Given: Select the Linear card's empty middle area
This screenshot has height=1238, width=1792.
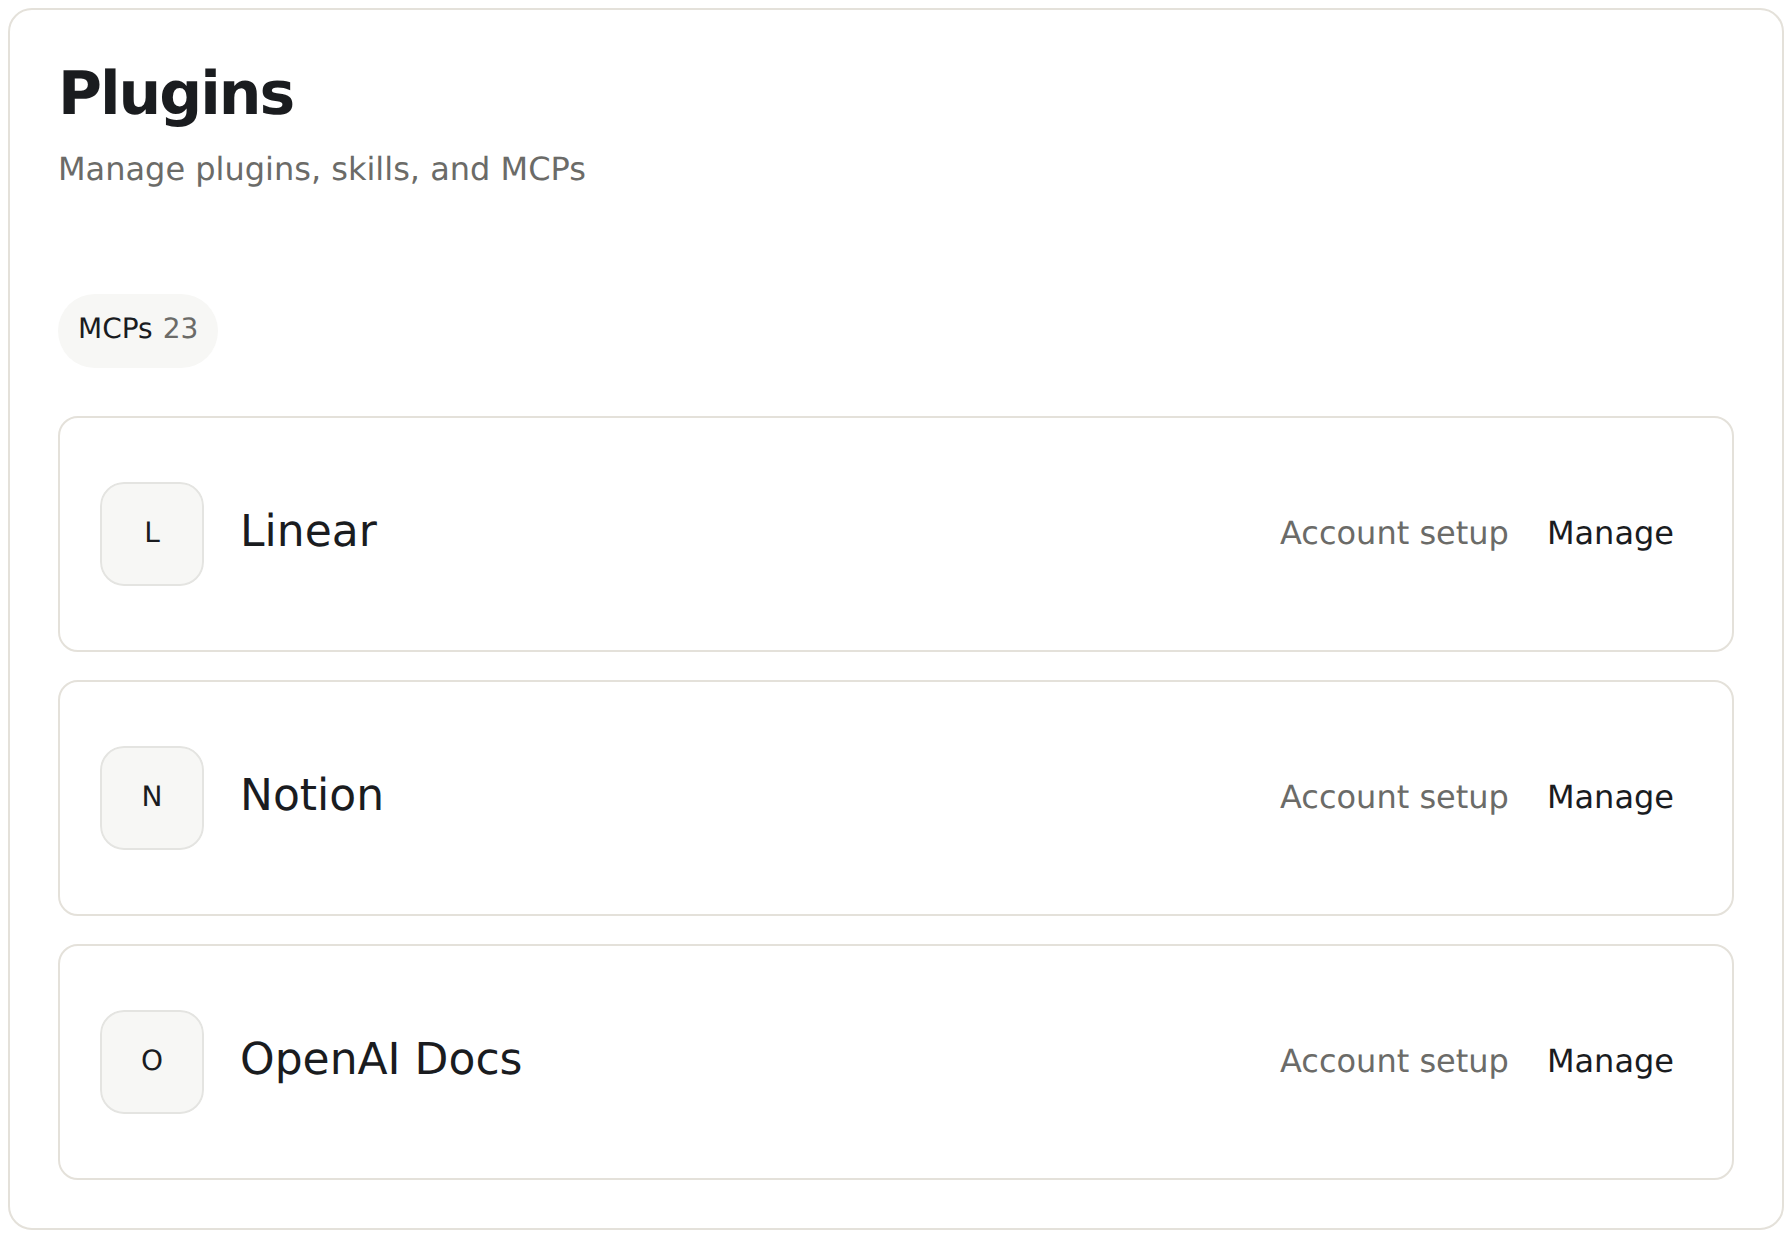Looking at the screenshot, I should click(x=830, y=534).
